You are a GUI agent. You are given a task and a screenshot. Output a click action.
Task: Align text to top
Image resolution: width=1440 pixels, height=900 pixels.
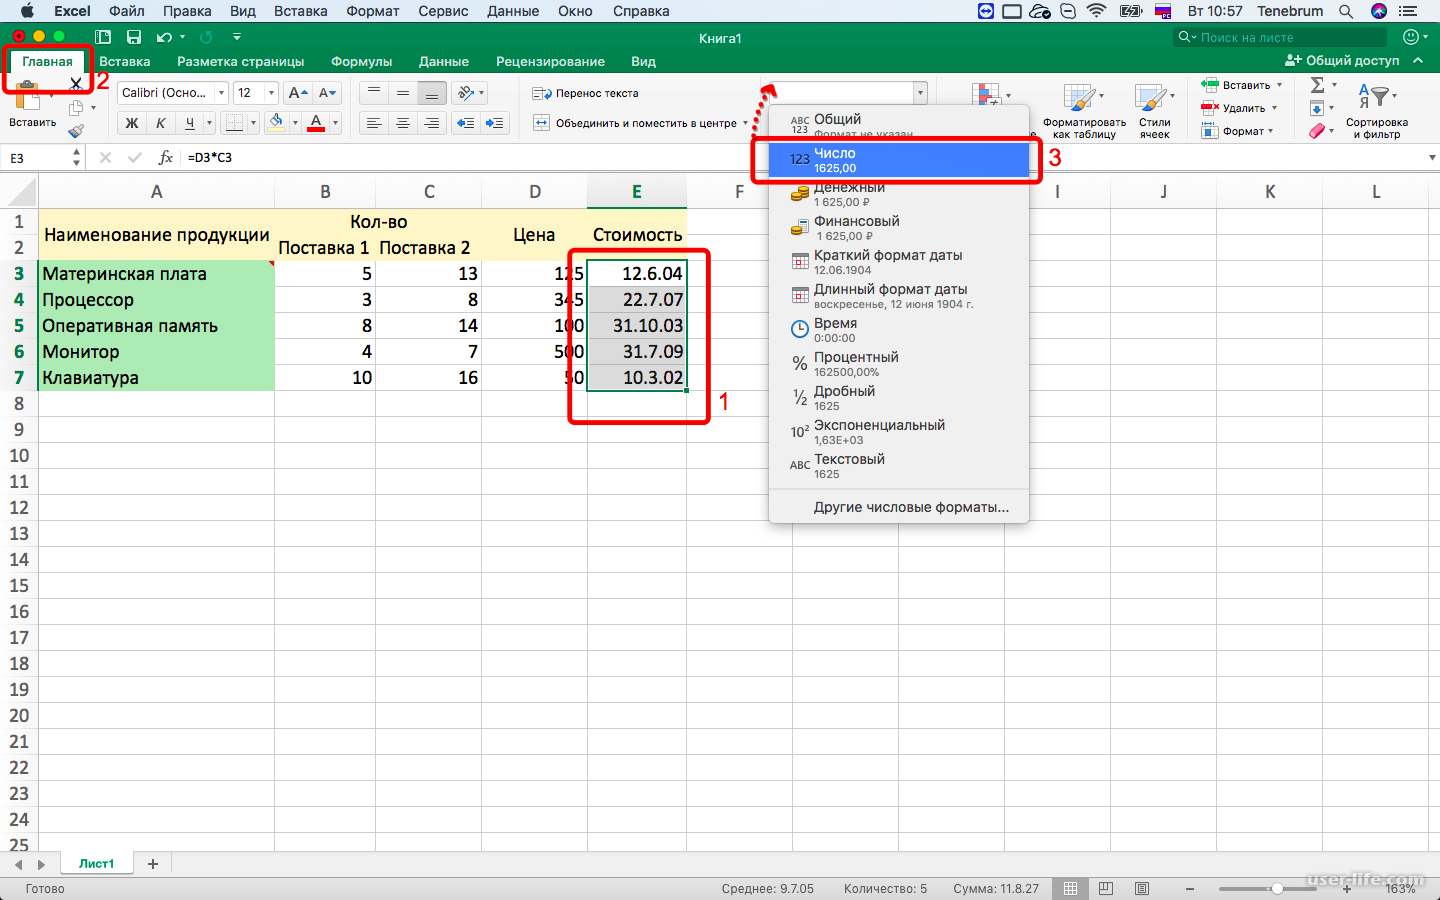[x=374, y=93]
